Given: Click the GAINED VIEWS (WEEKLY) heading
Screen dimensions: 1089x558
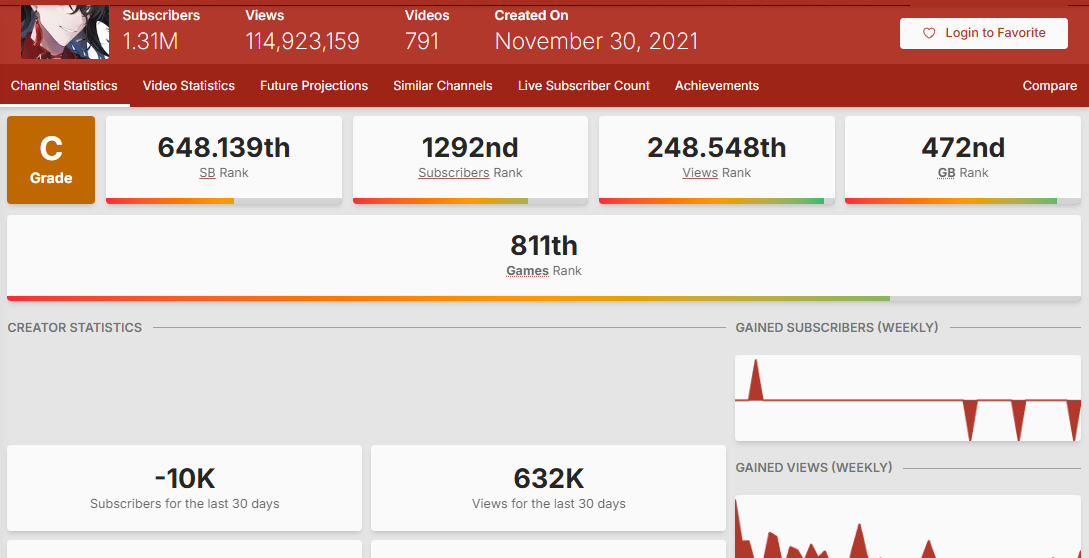Looking at the screenshot, I should [x=814, y=468].
